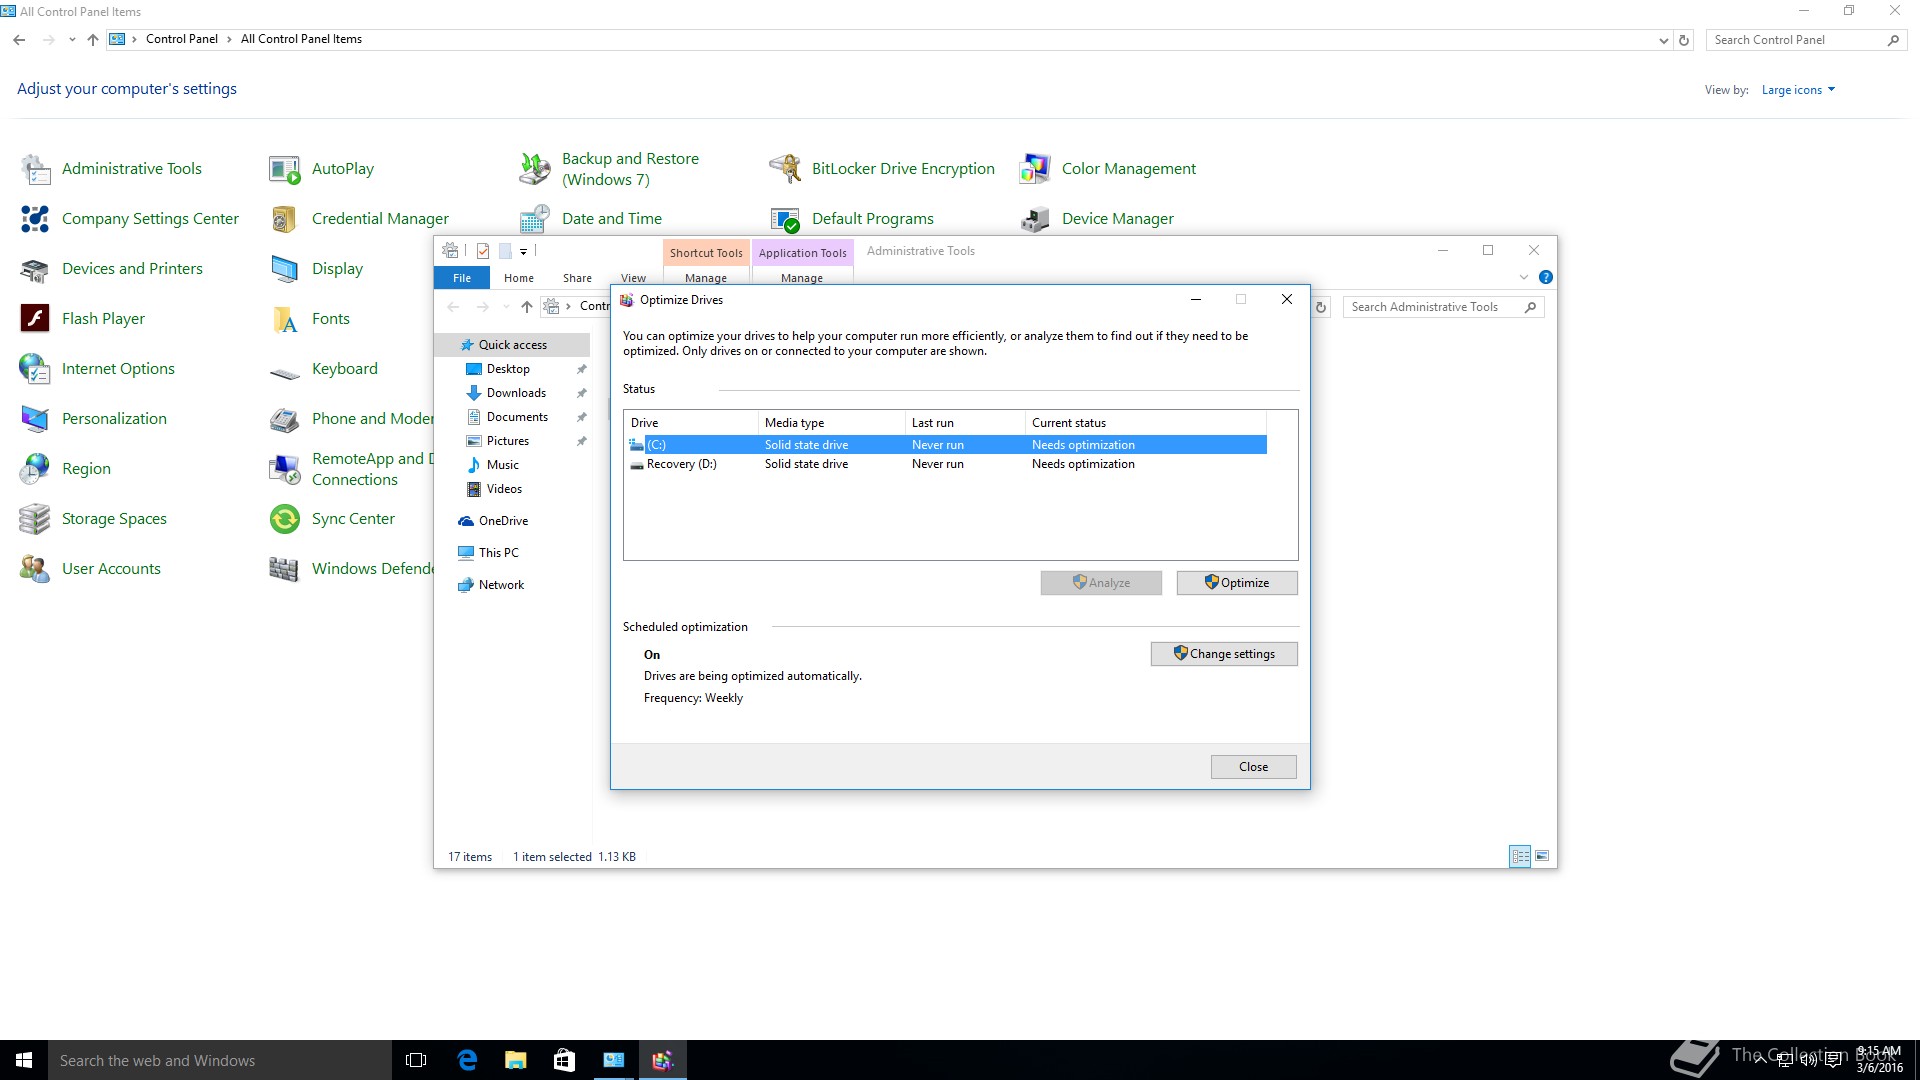Open the File tab in Administrative Tools
The image size is (1920, 1080).
[x=462, y=278]
